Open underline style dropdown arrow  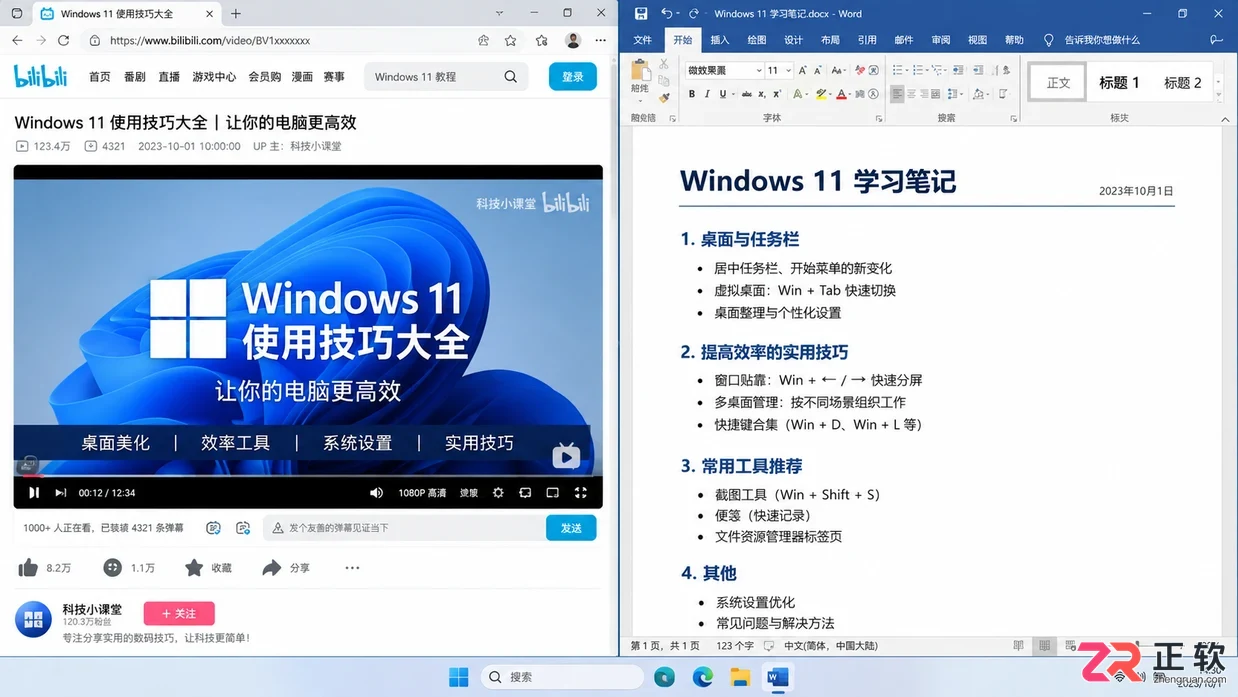[732, 94]
